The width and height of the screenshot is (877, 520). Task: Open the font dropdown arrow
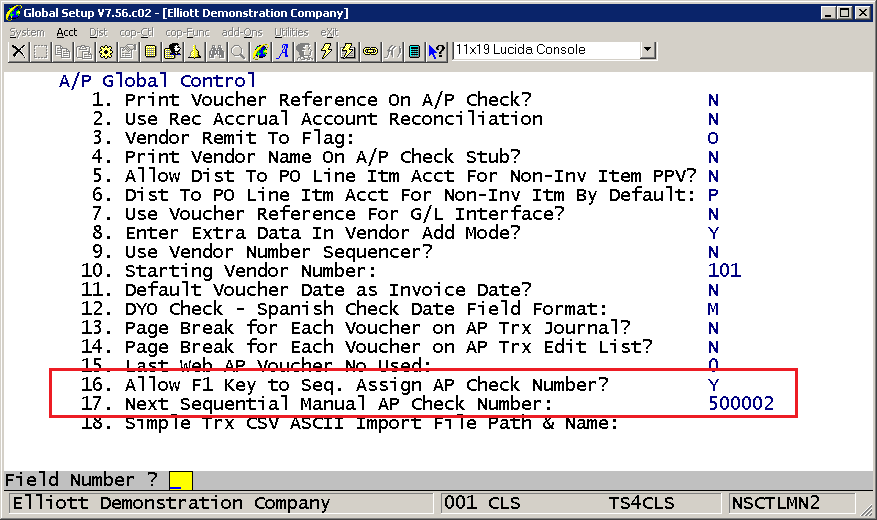pos(647,50)
